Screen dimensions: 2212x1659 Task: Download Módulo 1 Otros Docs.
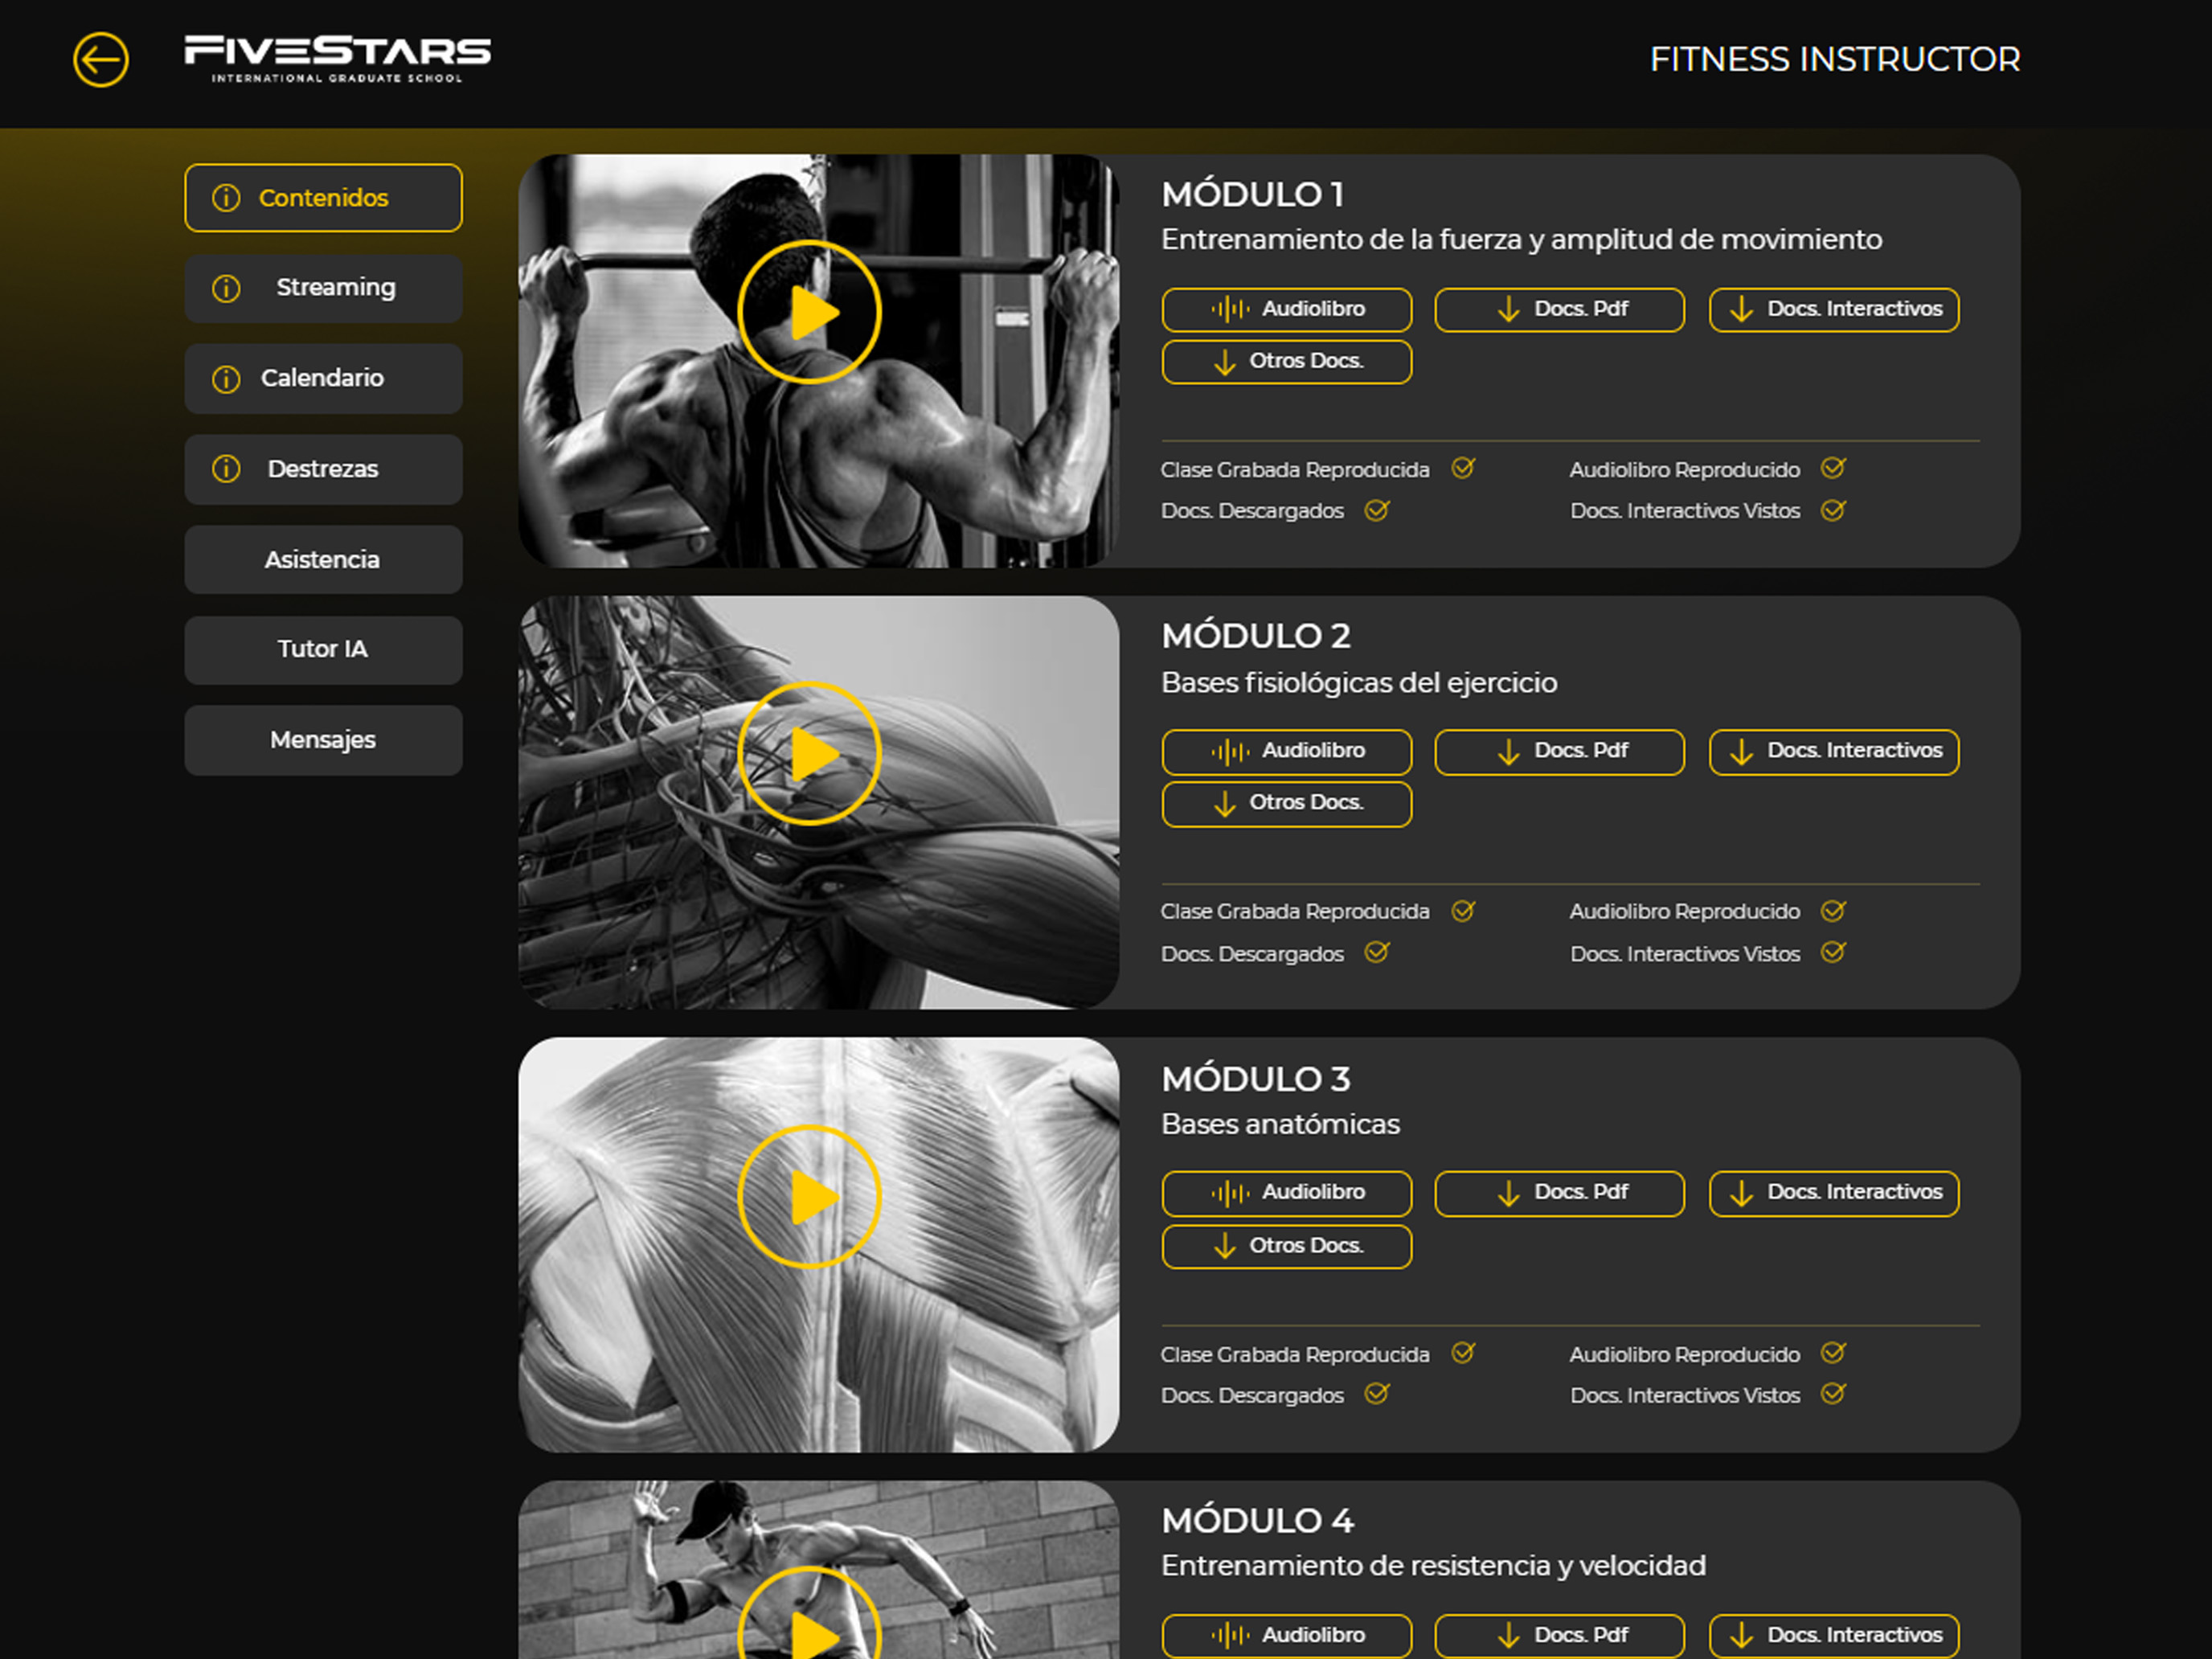point(1287,362)
